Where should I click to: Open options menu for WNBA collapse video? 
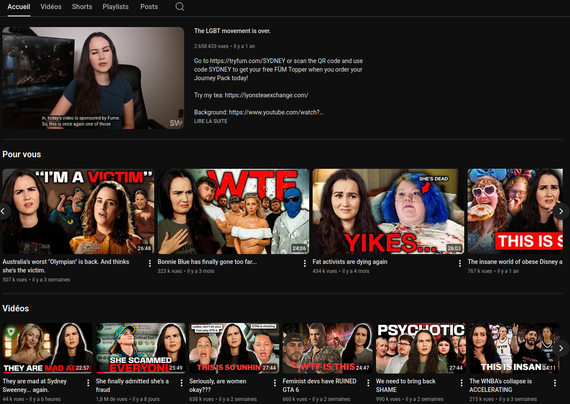(x=555, y=383)
